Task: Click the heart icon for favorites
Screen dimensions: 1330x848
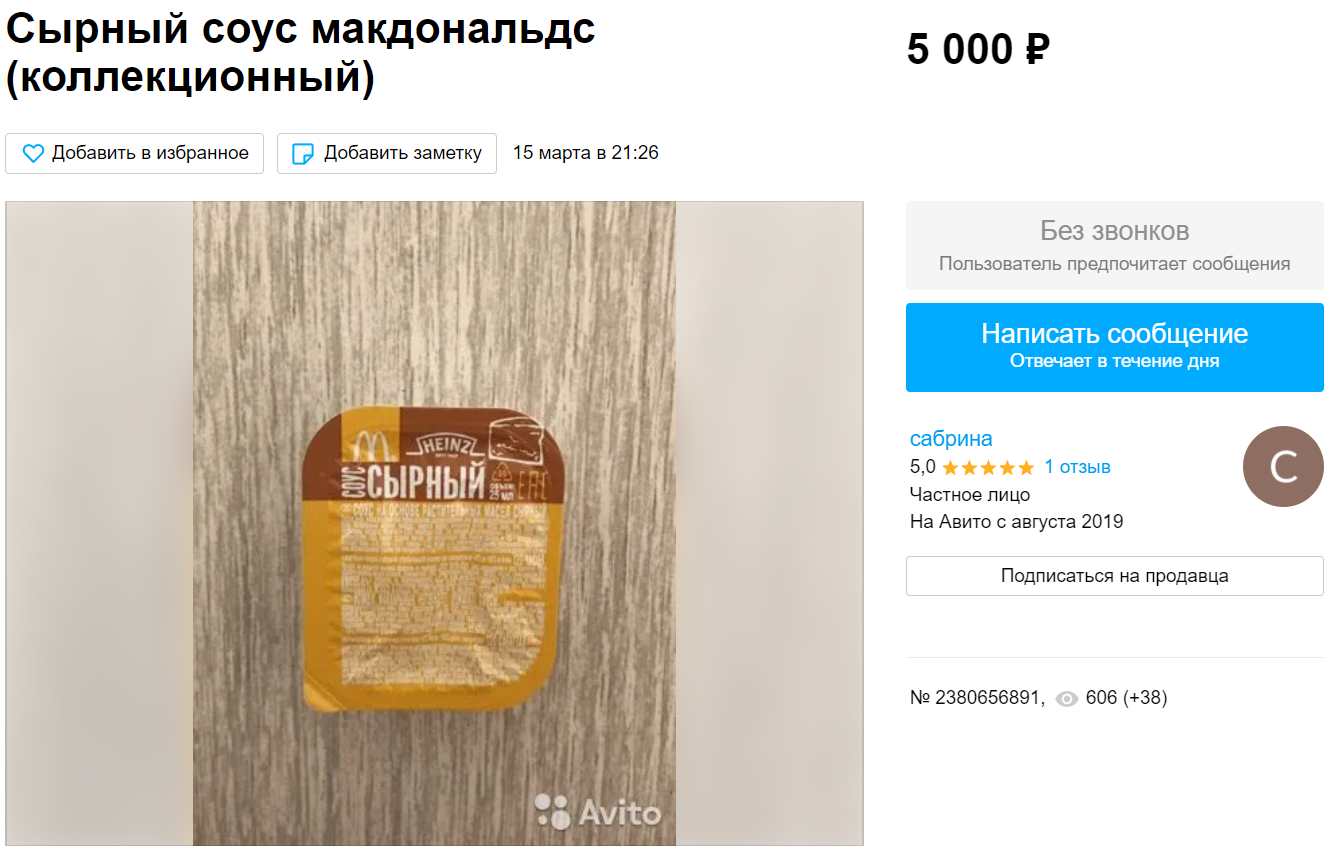Action: 33,154
